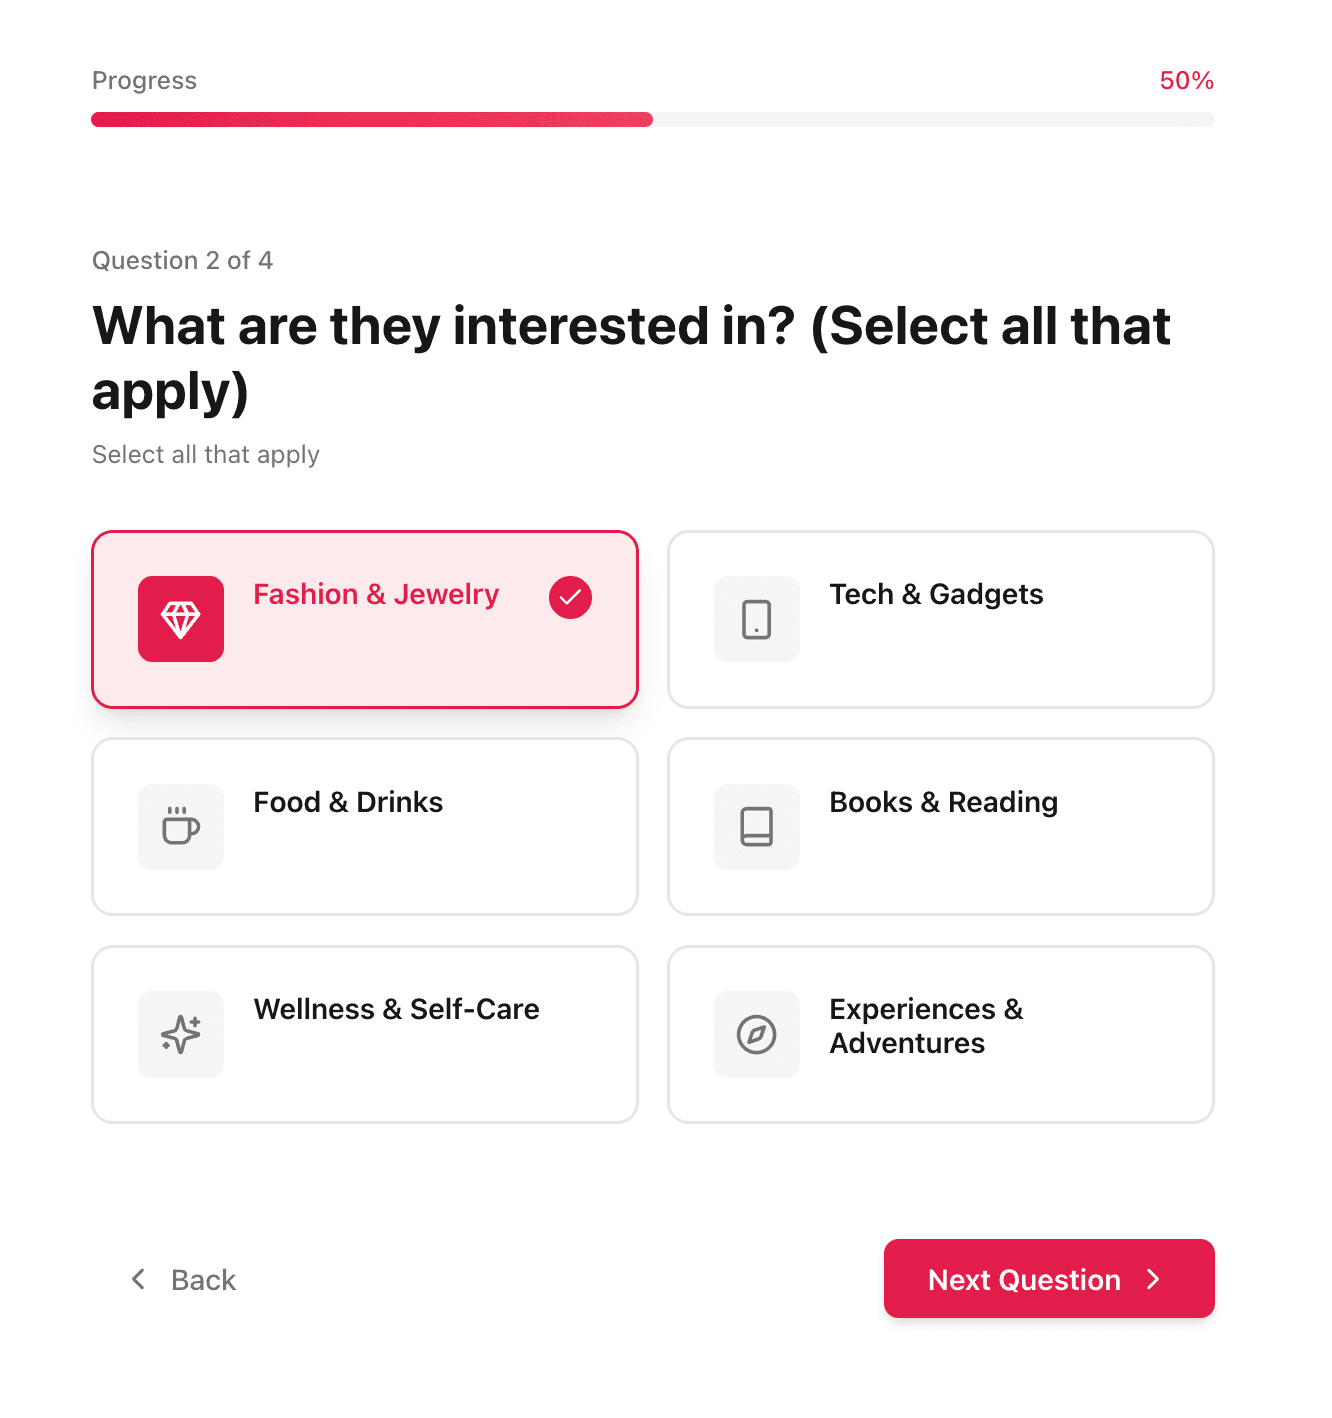Click the compass Experiences & Adventures icon
The image size is (1332, 1418).
(x=757, y=1034)
